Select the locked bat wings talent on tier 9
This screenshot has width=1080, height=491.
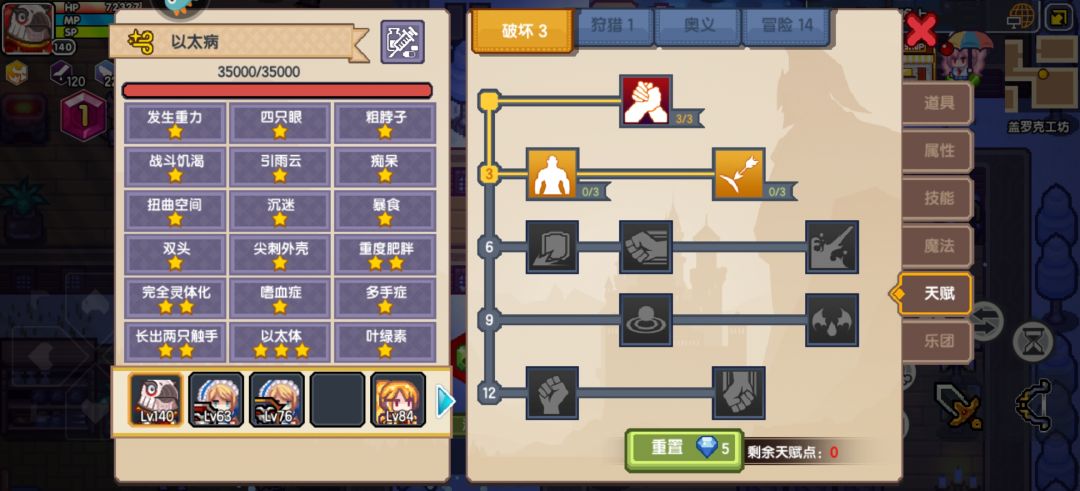(832, 320)
